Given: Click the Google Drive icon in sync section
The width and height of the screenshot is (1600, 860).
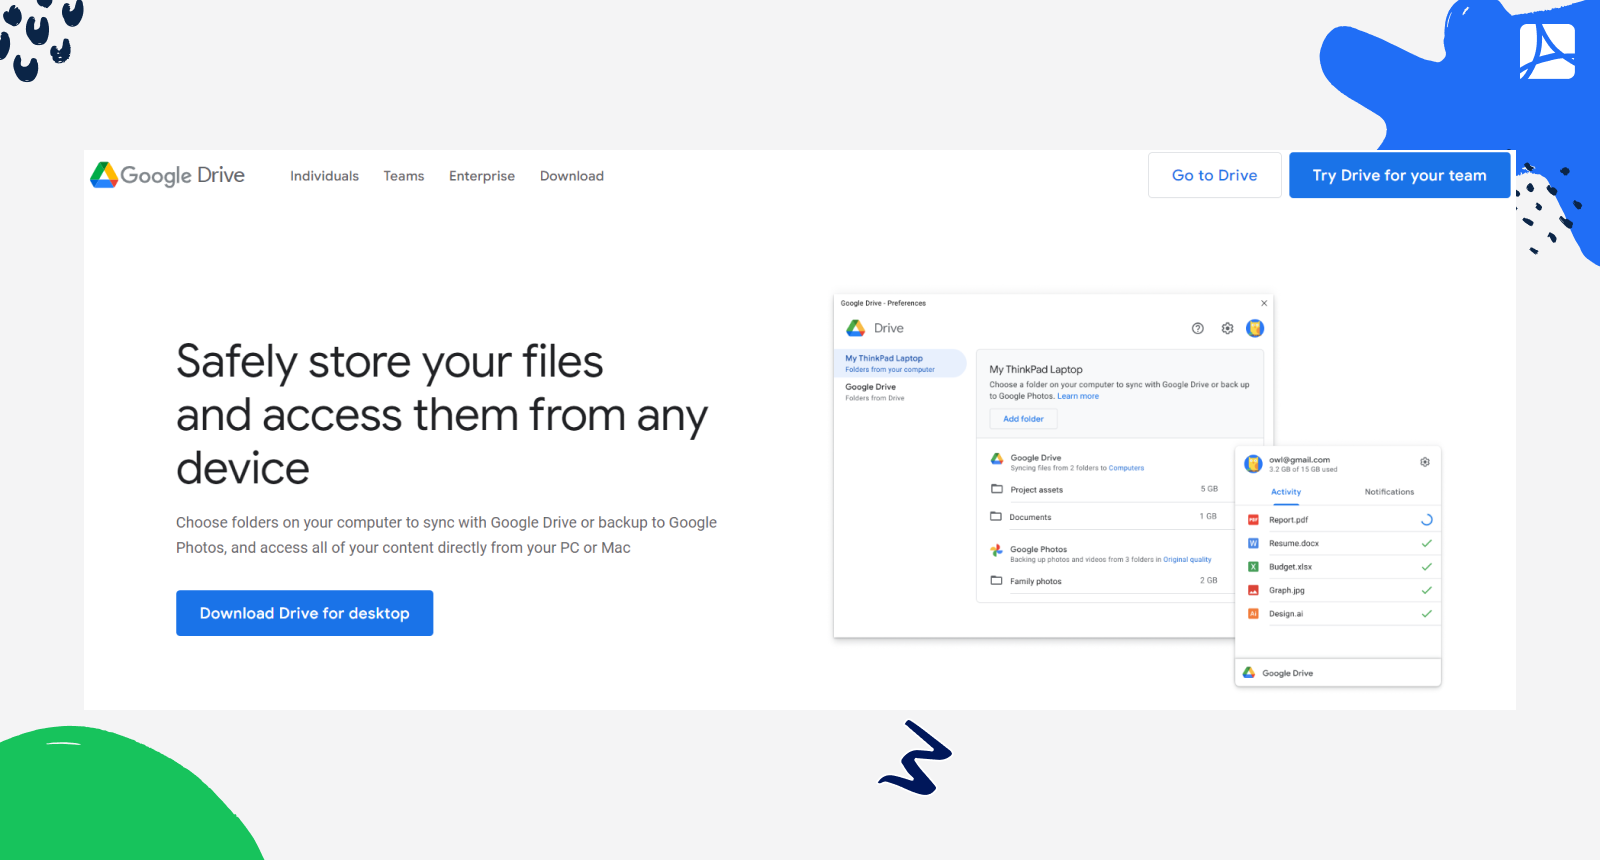Looking at the screenshot, I should (x=997, y=459).
